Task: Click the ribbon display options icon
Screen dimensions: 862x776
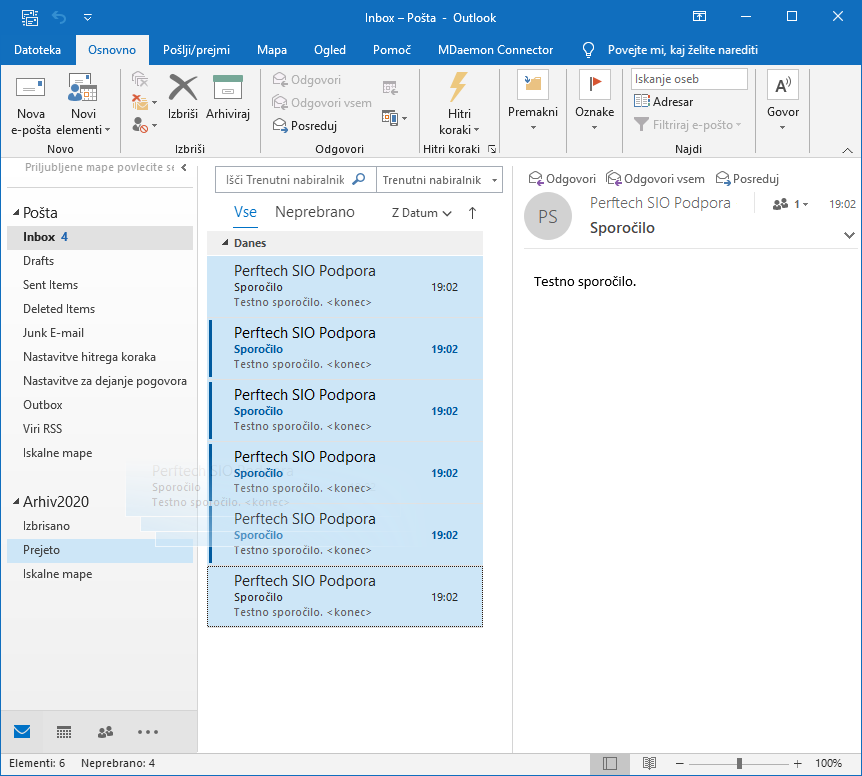Action: (699, 16)
